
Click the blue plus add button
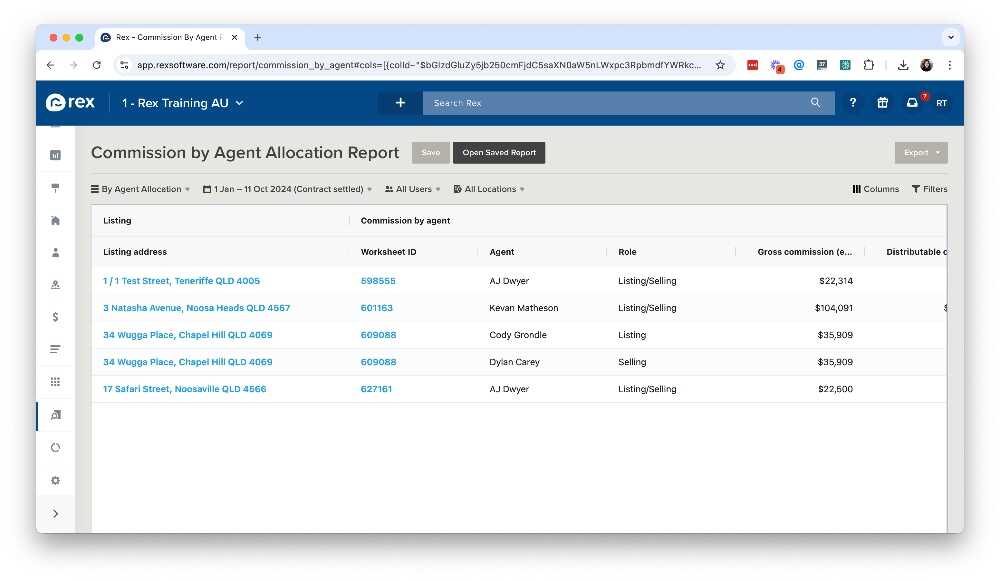(400, 103)
